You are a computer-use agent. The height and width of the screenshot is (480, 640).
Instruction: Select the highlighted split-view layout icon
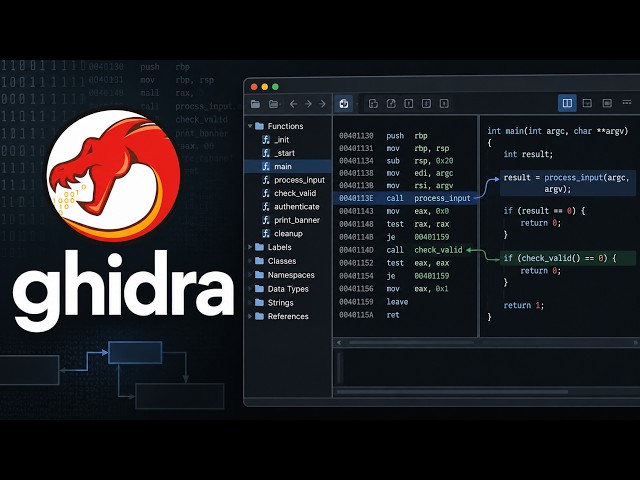[567, 103]
